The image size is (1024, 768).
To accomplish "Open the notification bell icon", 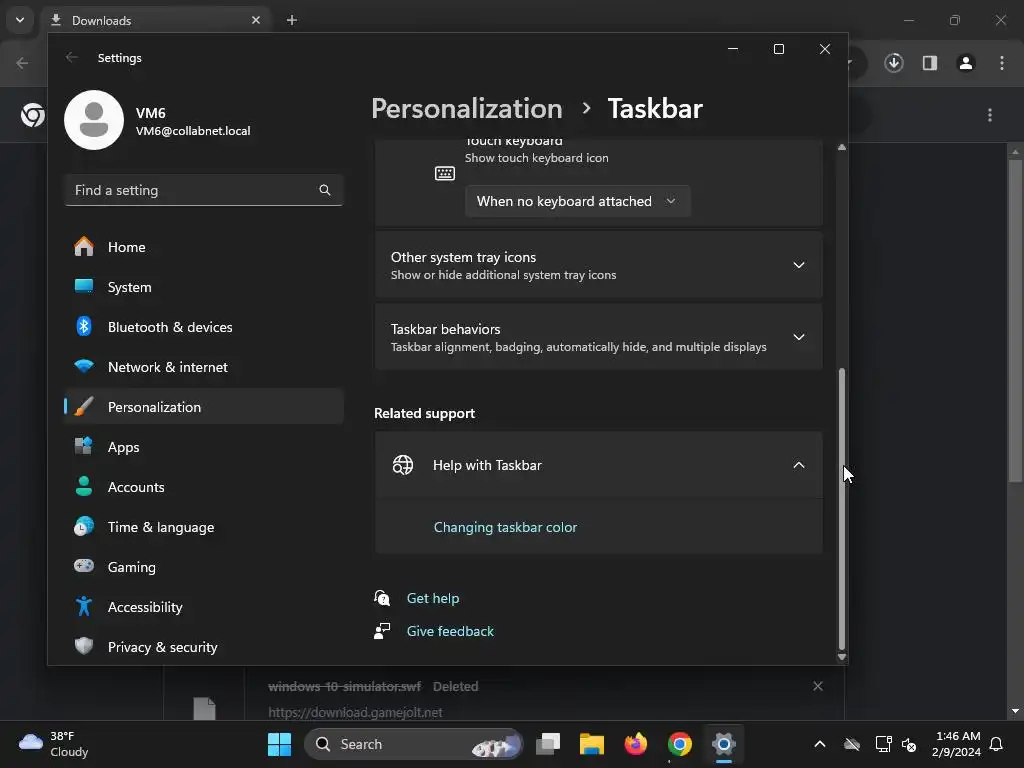I will click(x=997, y=744).
